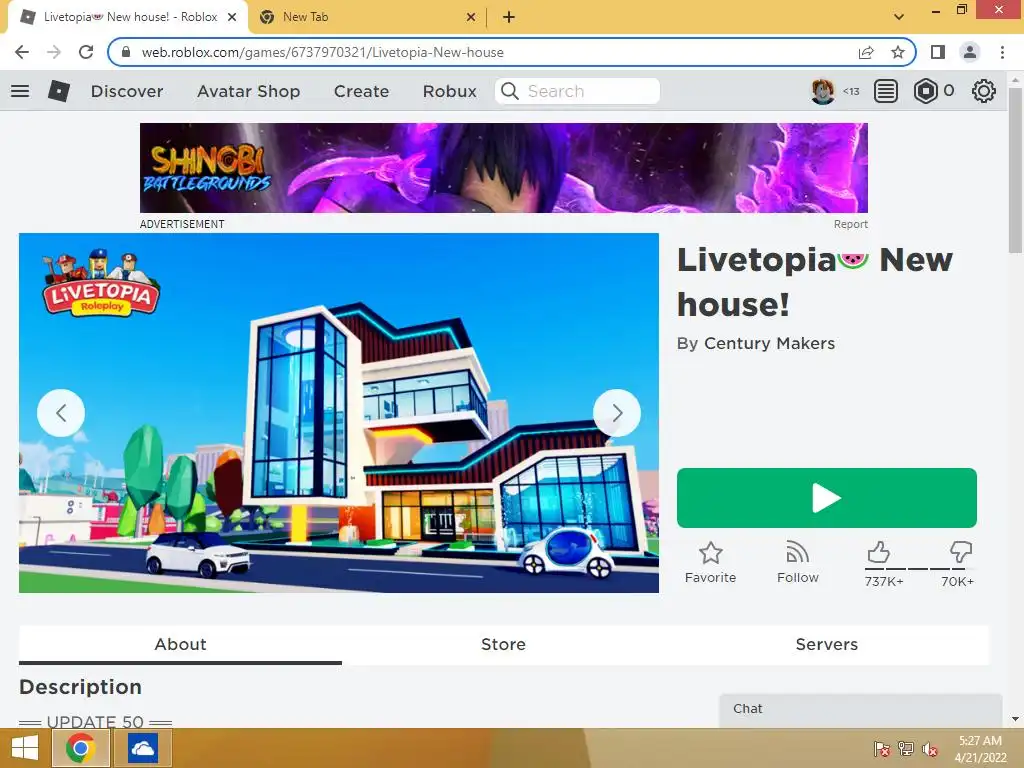Open the notifications feed icon
The height and width of the screenshot is (768, 1024).
tap(886, 91)
